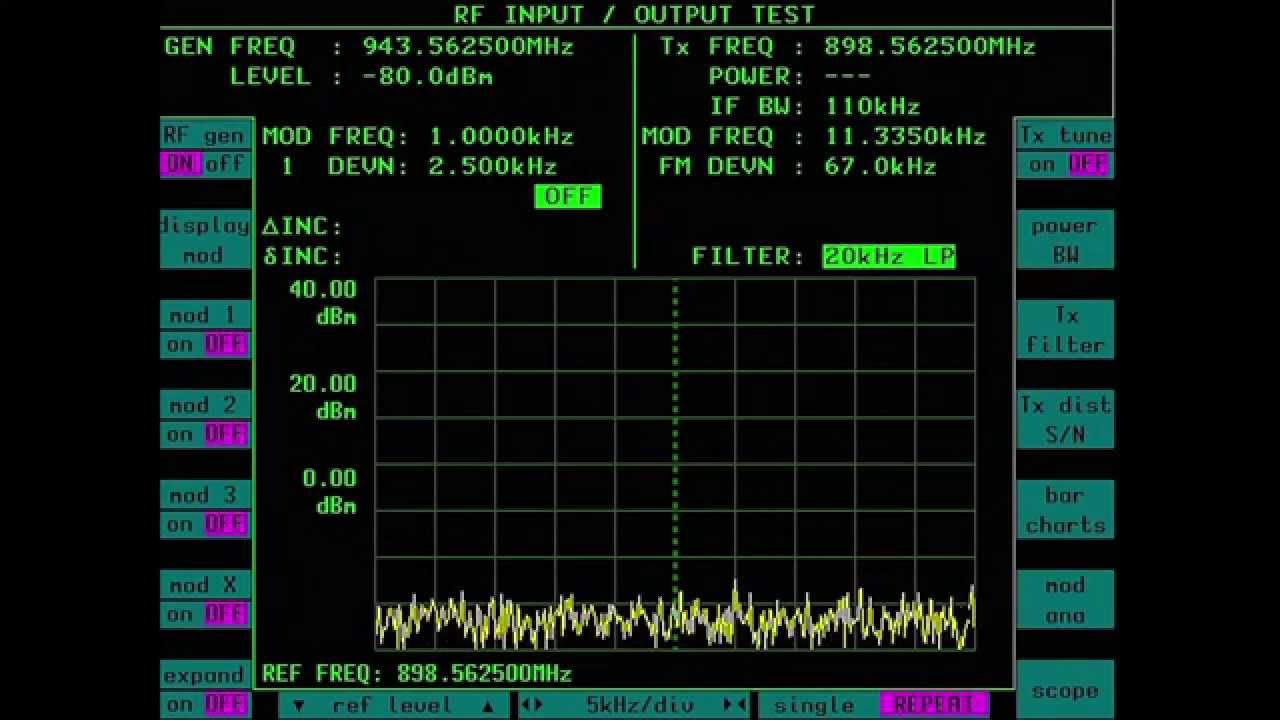Viewport: 1280px width, 720px height.
Task: Click RF INPUT / OUTPUT TEST title
Action: pos(635,14)
